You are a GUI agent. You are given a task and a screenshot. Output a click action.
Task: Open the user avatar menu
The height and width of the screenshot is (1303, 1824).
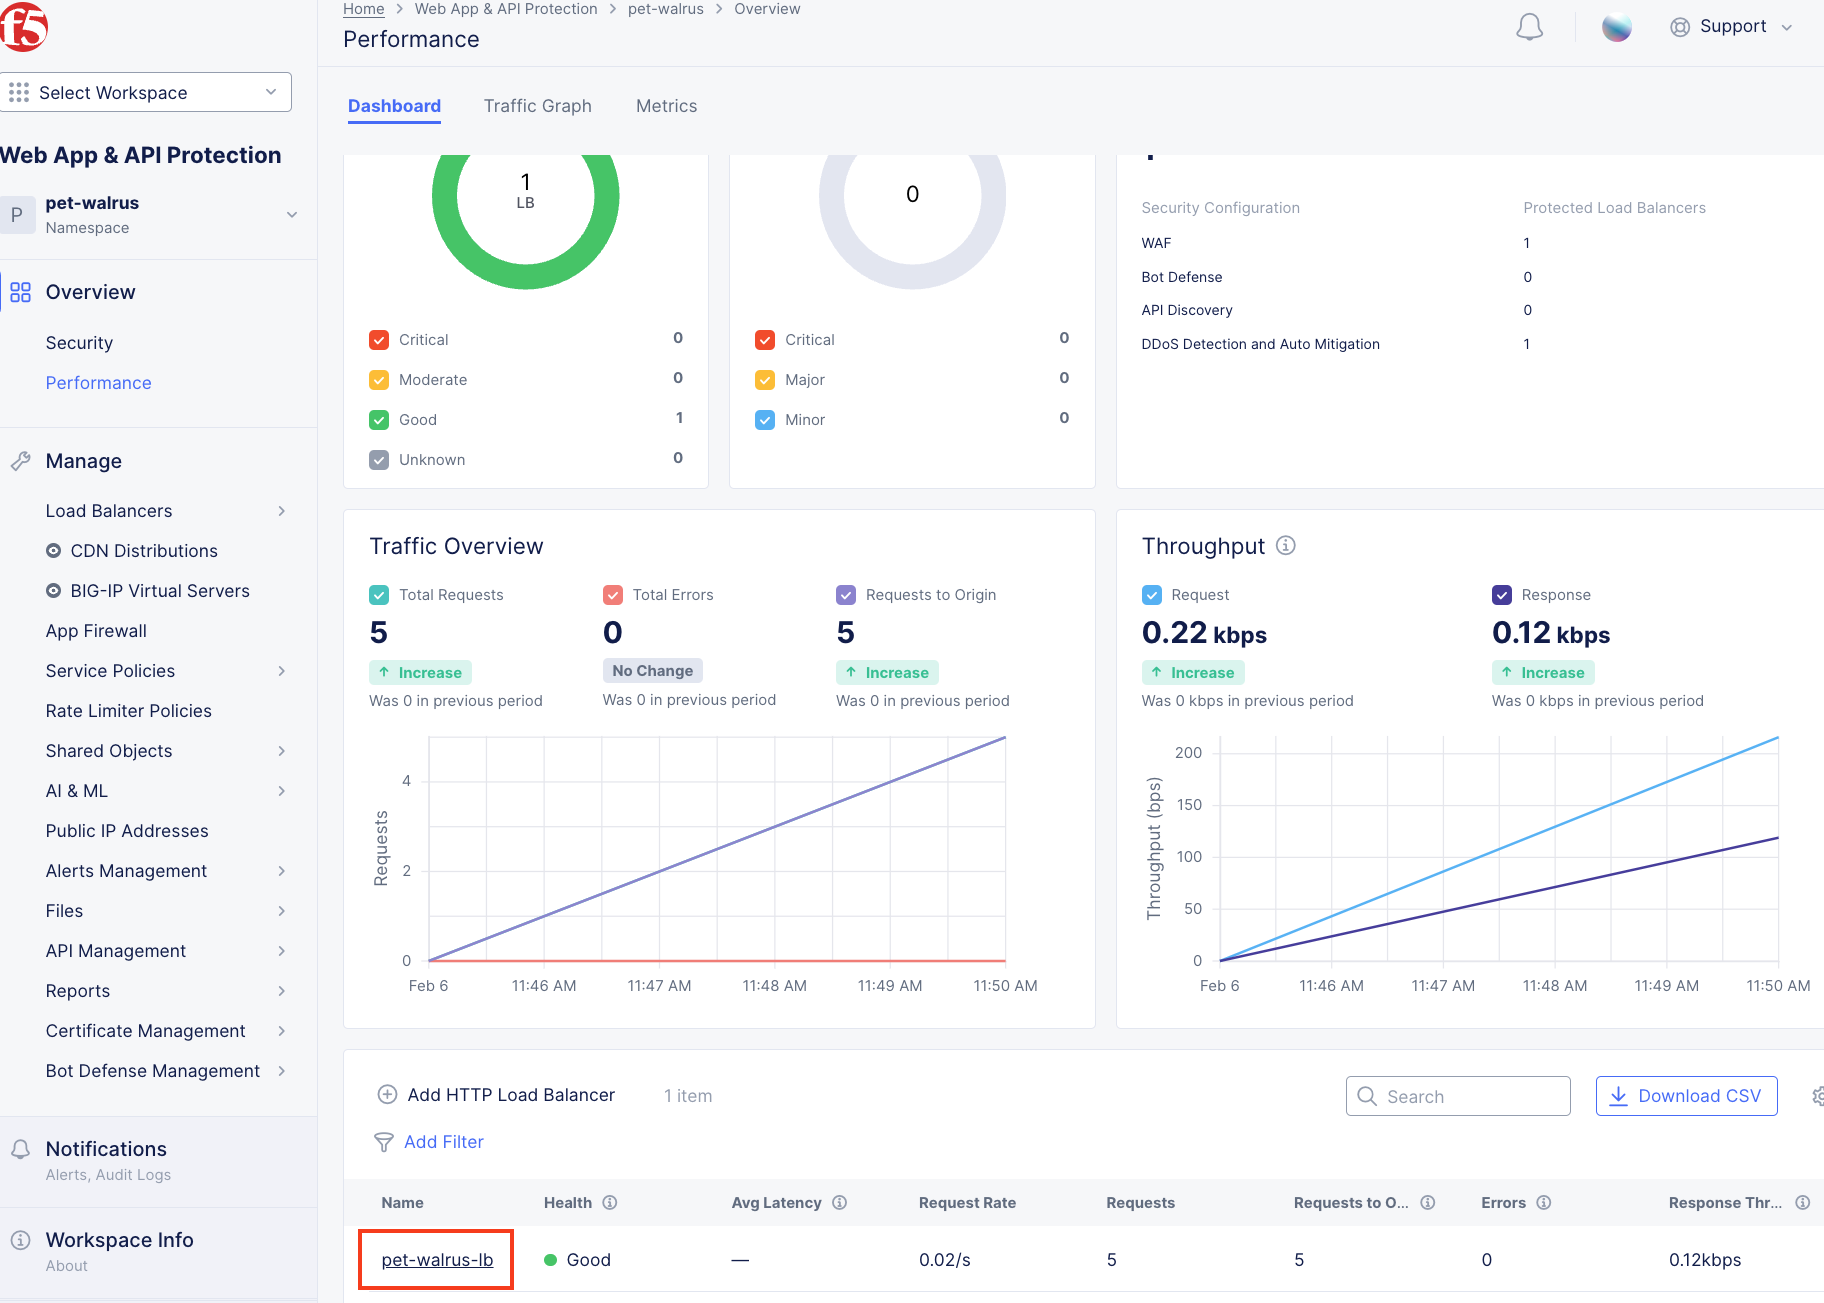coord(1616,27)
